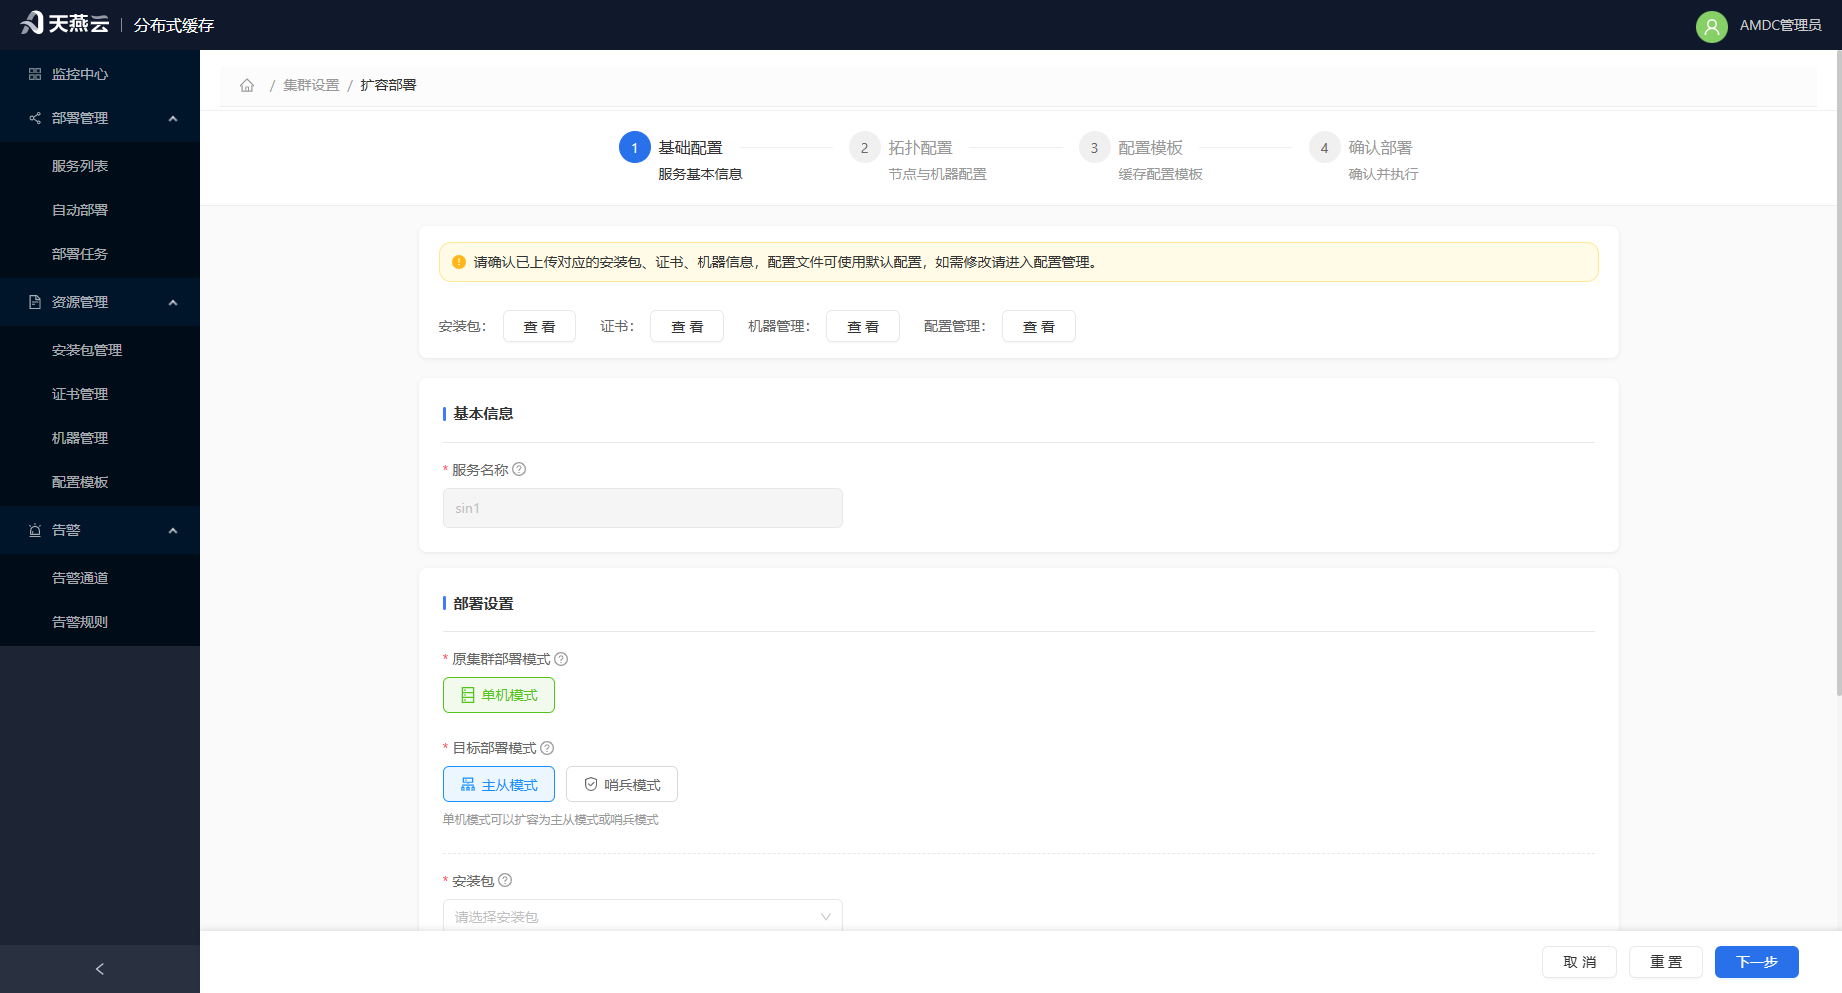The height and width of the screenshot is (993, 1842).
Task: Click the help icon beside 服务名称
Action: click(x=519, y=469)
